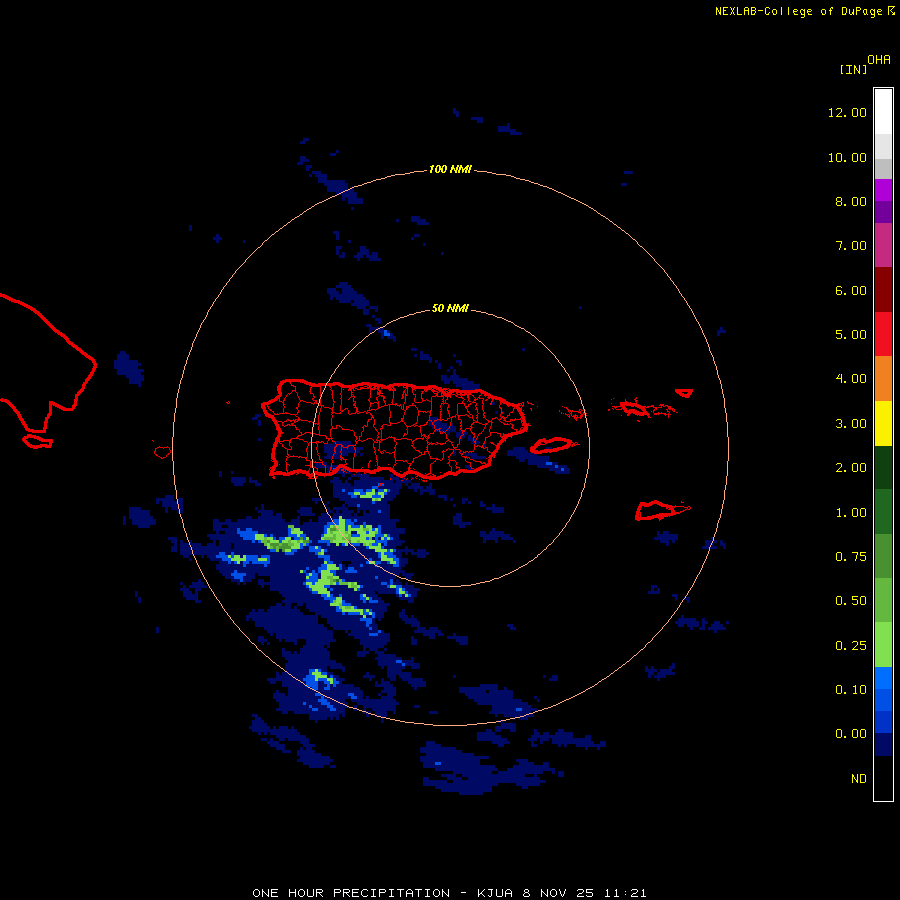Image resolution: width=900 pixels, height=900 pixels.
Task: Click the orange legend swatch
Action: coord(883,379)
